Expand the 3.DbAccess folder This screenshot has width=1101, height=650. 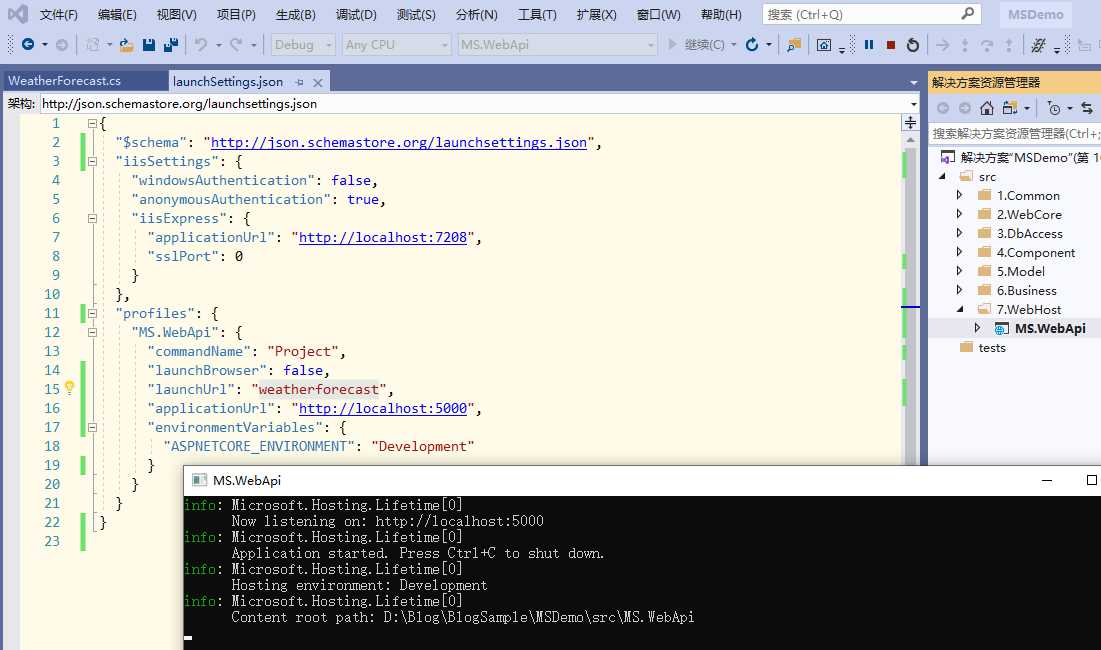coord(959,233)
